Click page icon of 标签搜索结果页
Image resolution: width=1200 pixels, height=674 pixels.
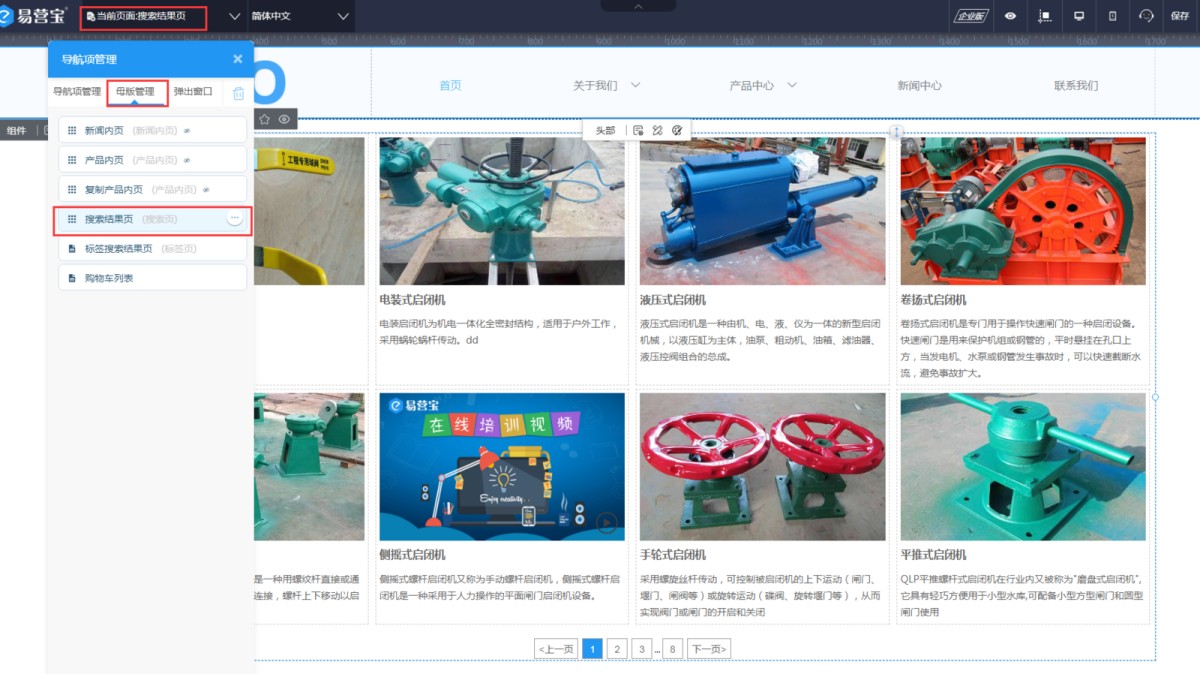tap(72, 249)
